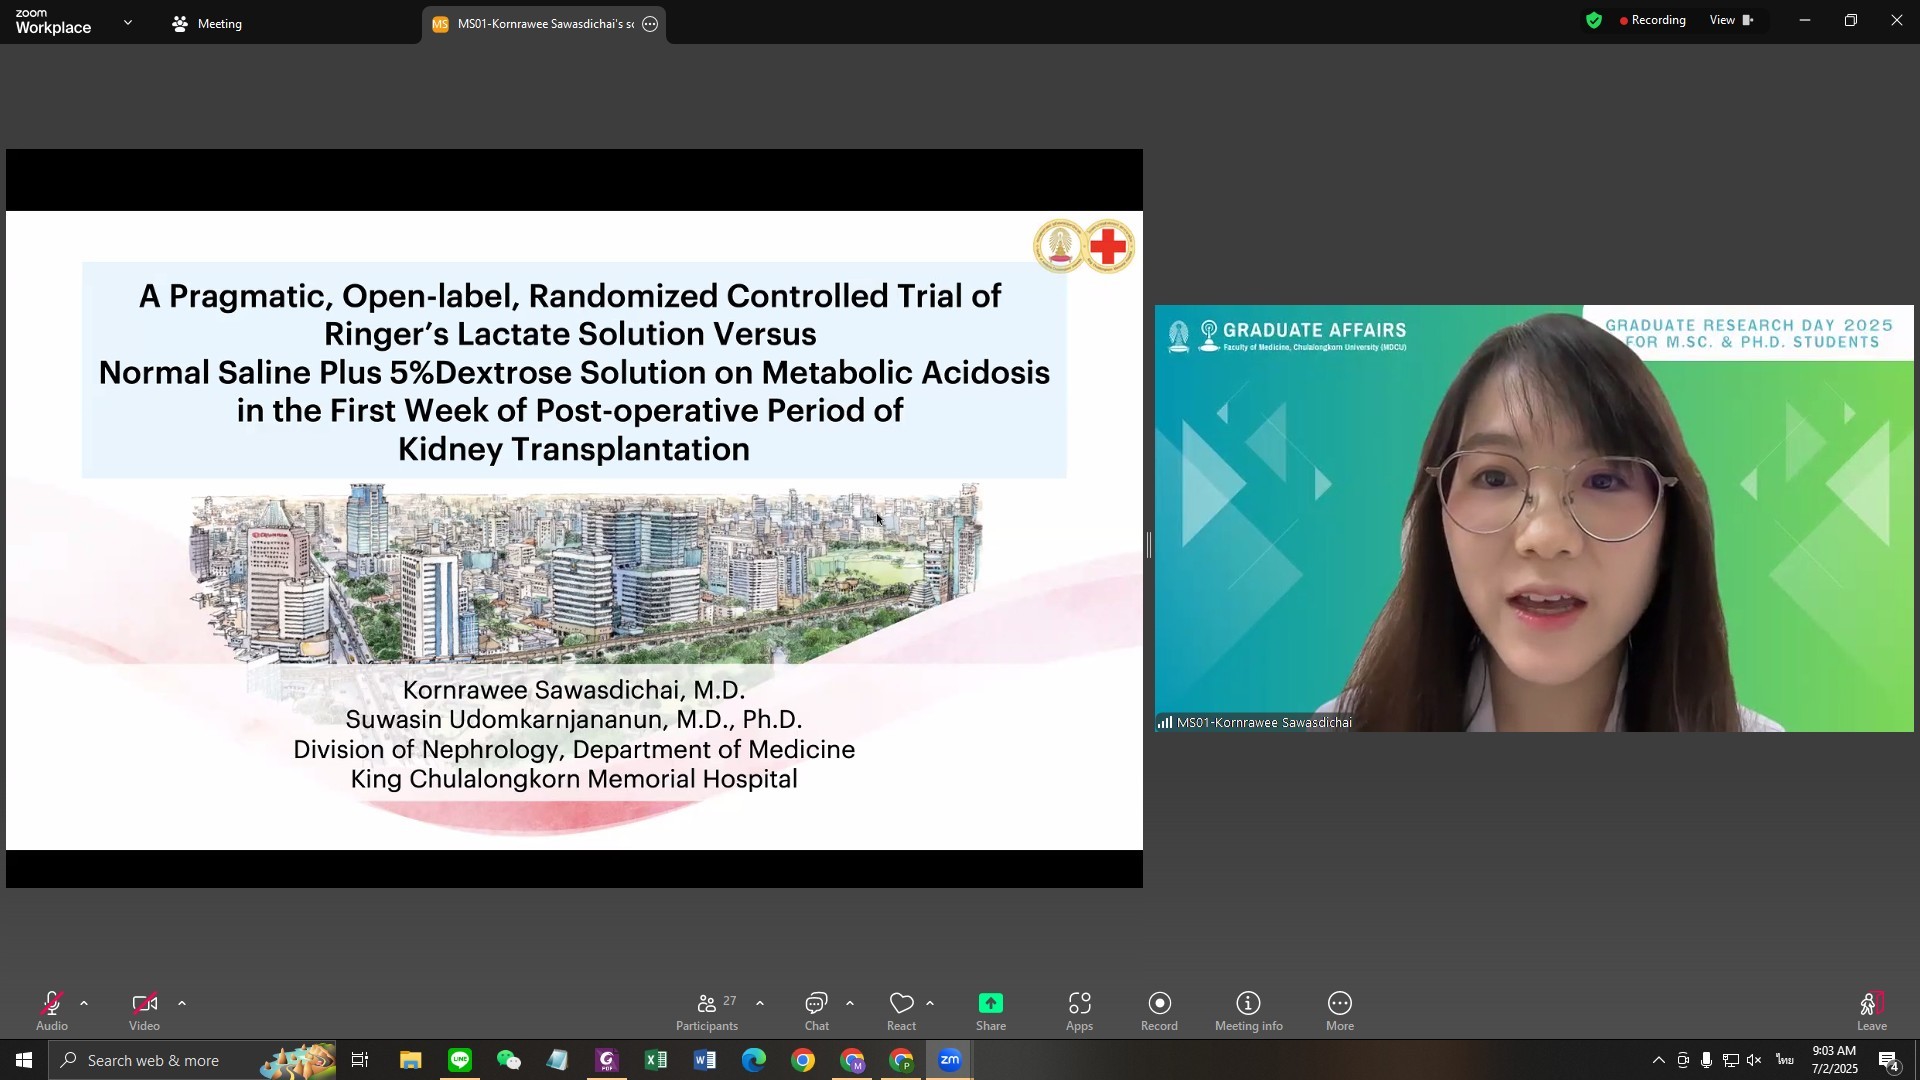Open the More options menu

[1339, 1011]
